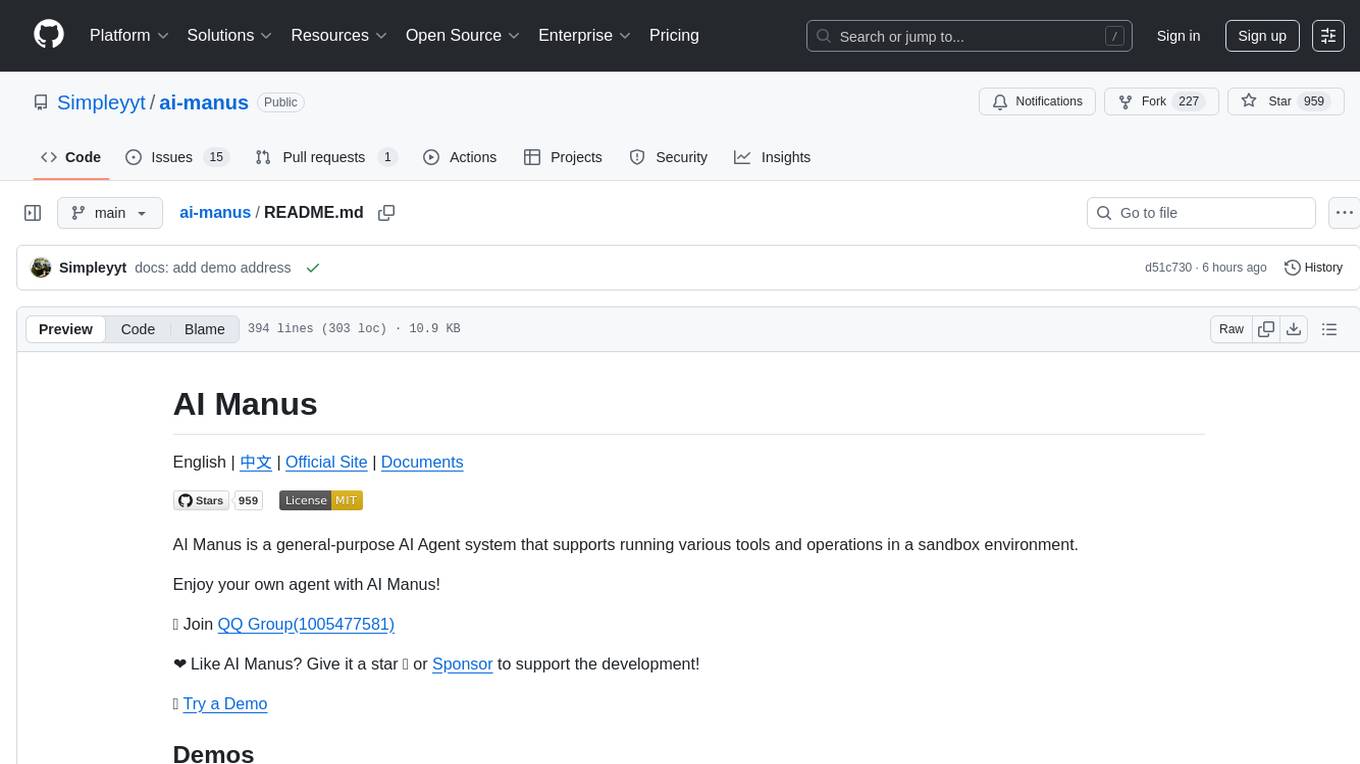Click the Notifications bell button
The height and width of the screenshot is (764, 1360).
pyautogui.click(x=1038, y=101)
